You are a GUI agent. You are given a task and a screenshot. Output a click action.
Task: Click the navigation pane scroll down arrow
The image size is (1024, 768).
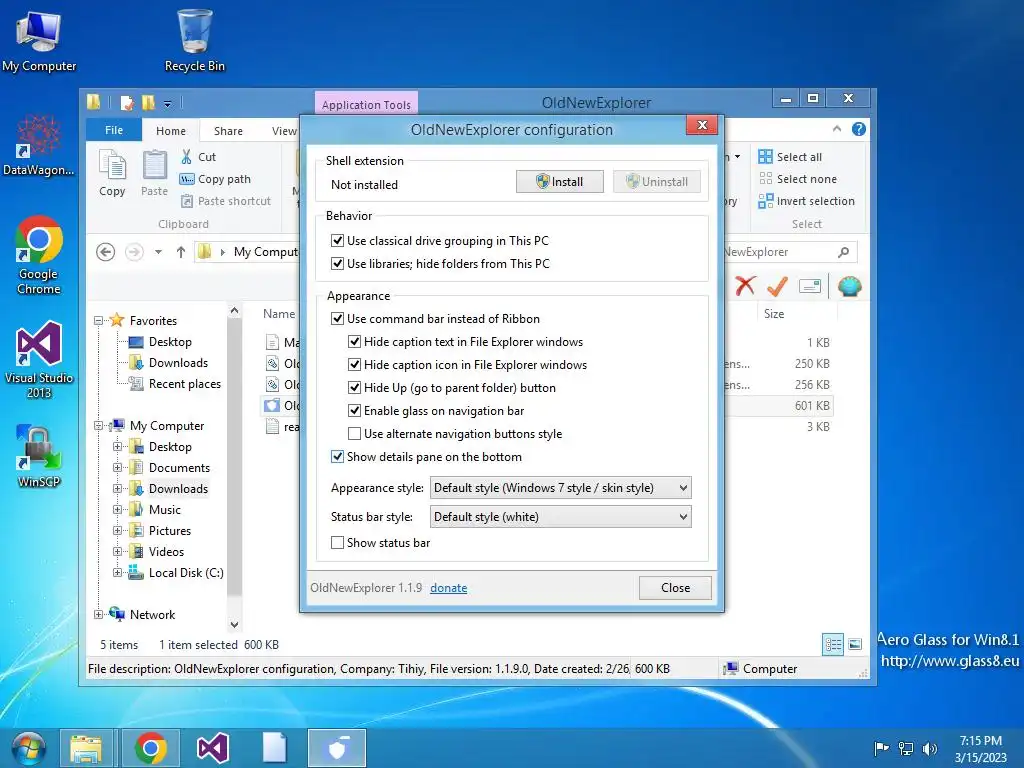click(234, 625)
